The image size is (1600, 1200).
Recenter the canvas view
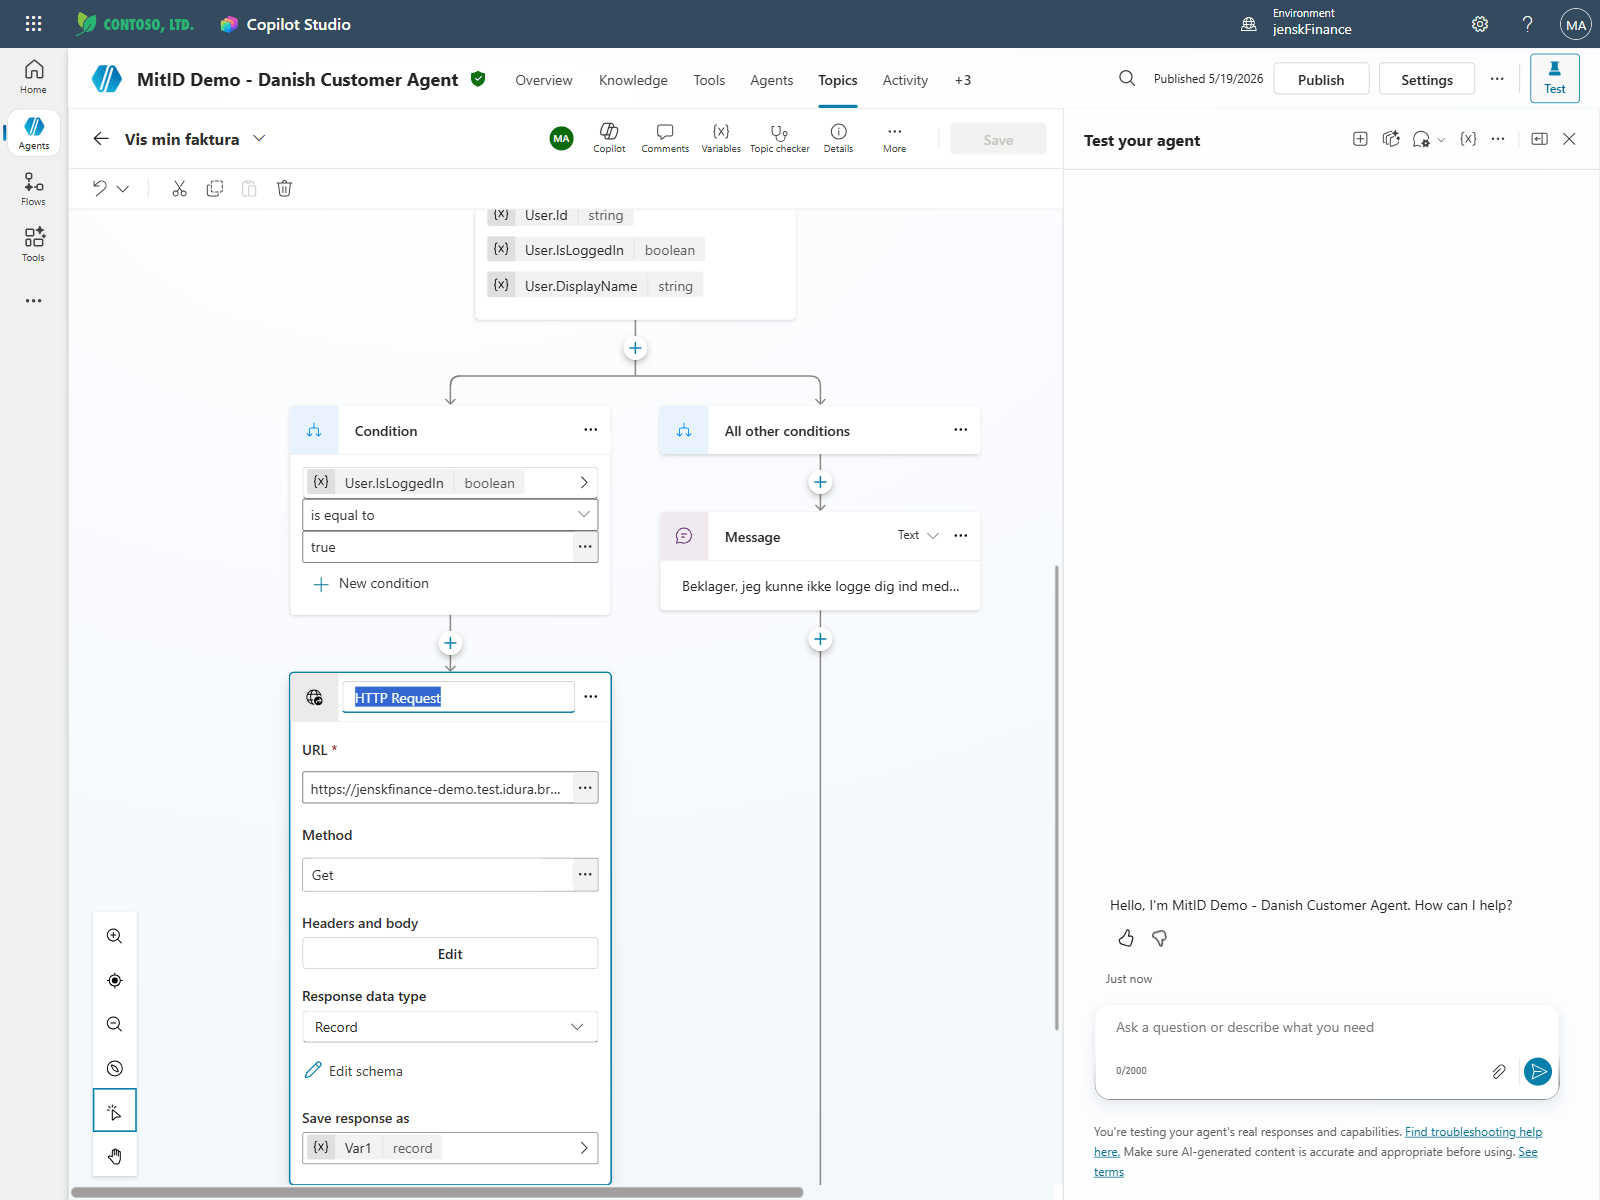pyautogui.click(x=115, y=980)
